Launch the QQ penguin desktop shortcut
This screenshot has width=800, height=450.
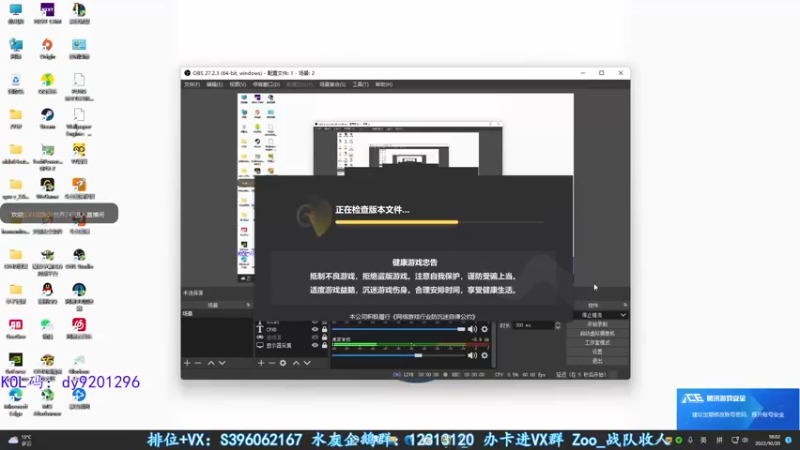pyautogui.click(x=47, y=293)
